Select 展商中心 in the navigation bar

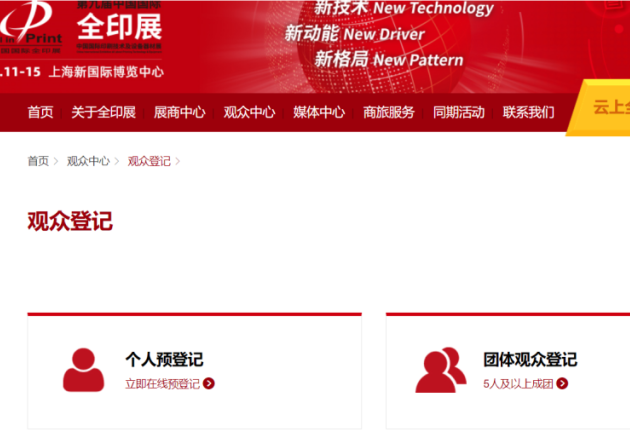179,112
